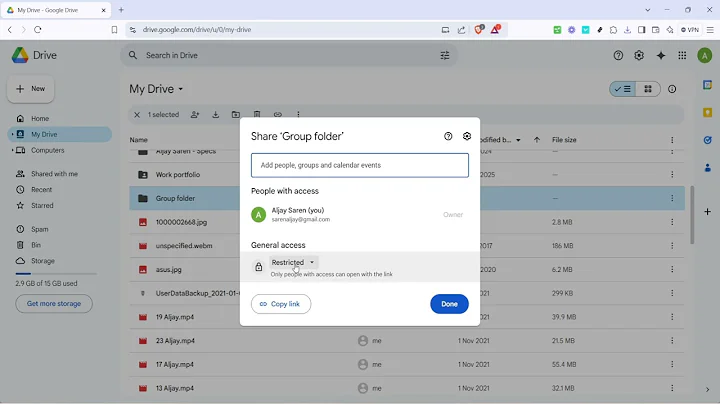Screen dimensions: 720x404
Task: Open Modified sort column dropdown
Action: point(518,140)
